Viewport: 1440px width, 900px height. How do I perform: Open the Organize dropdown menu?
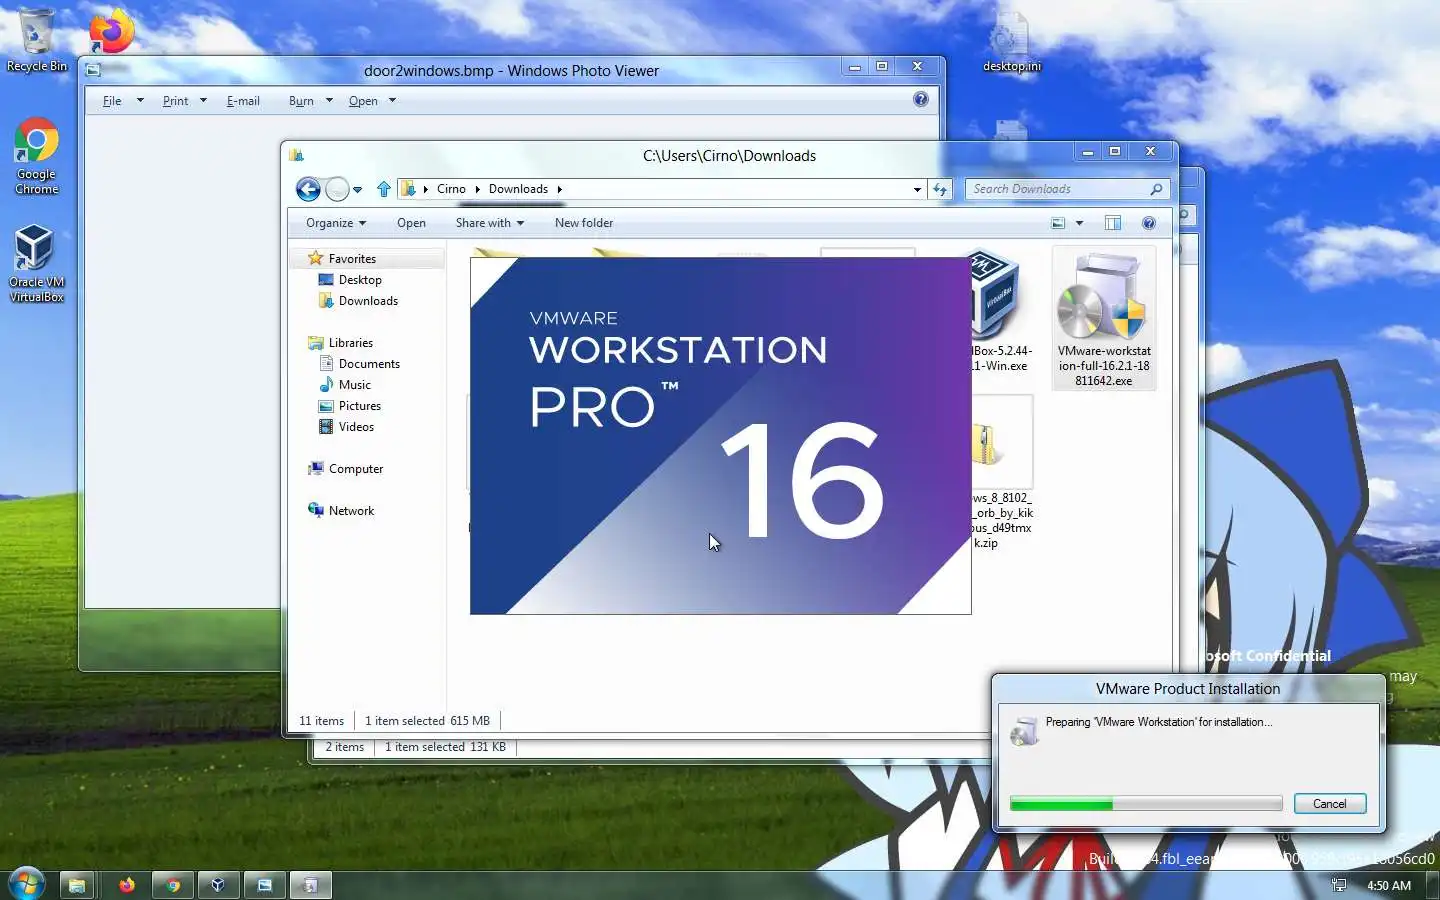coord(336,223)
